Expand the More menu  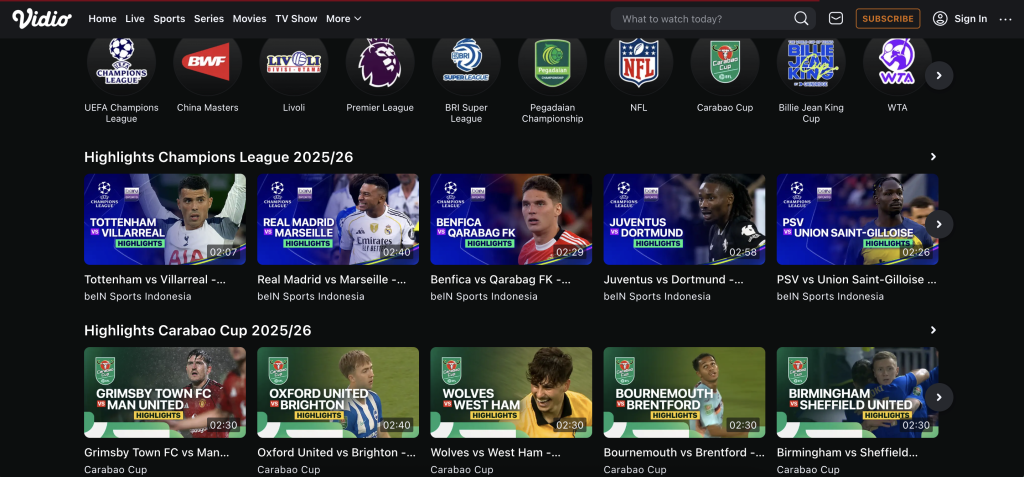[344, 19]
